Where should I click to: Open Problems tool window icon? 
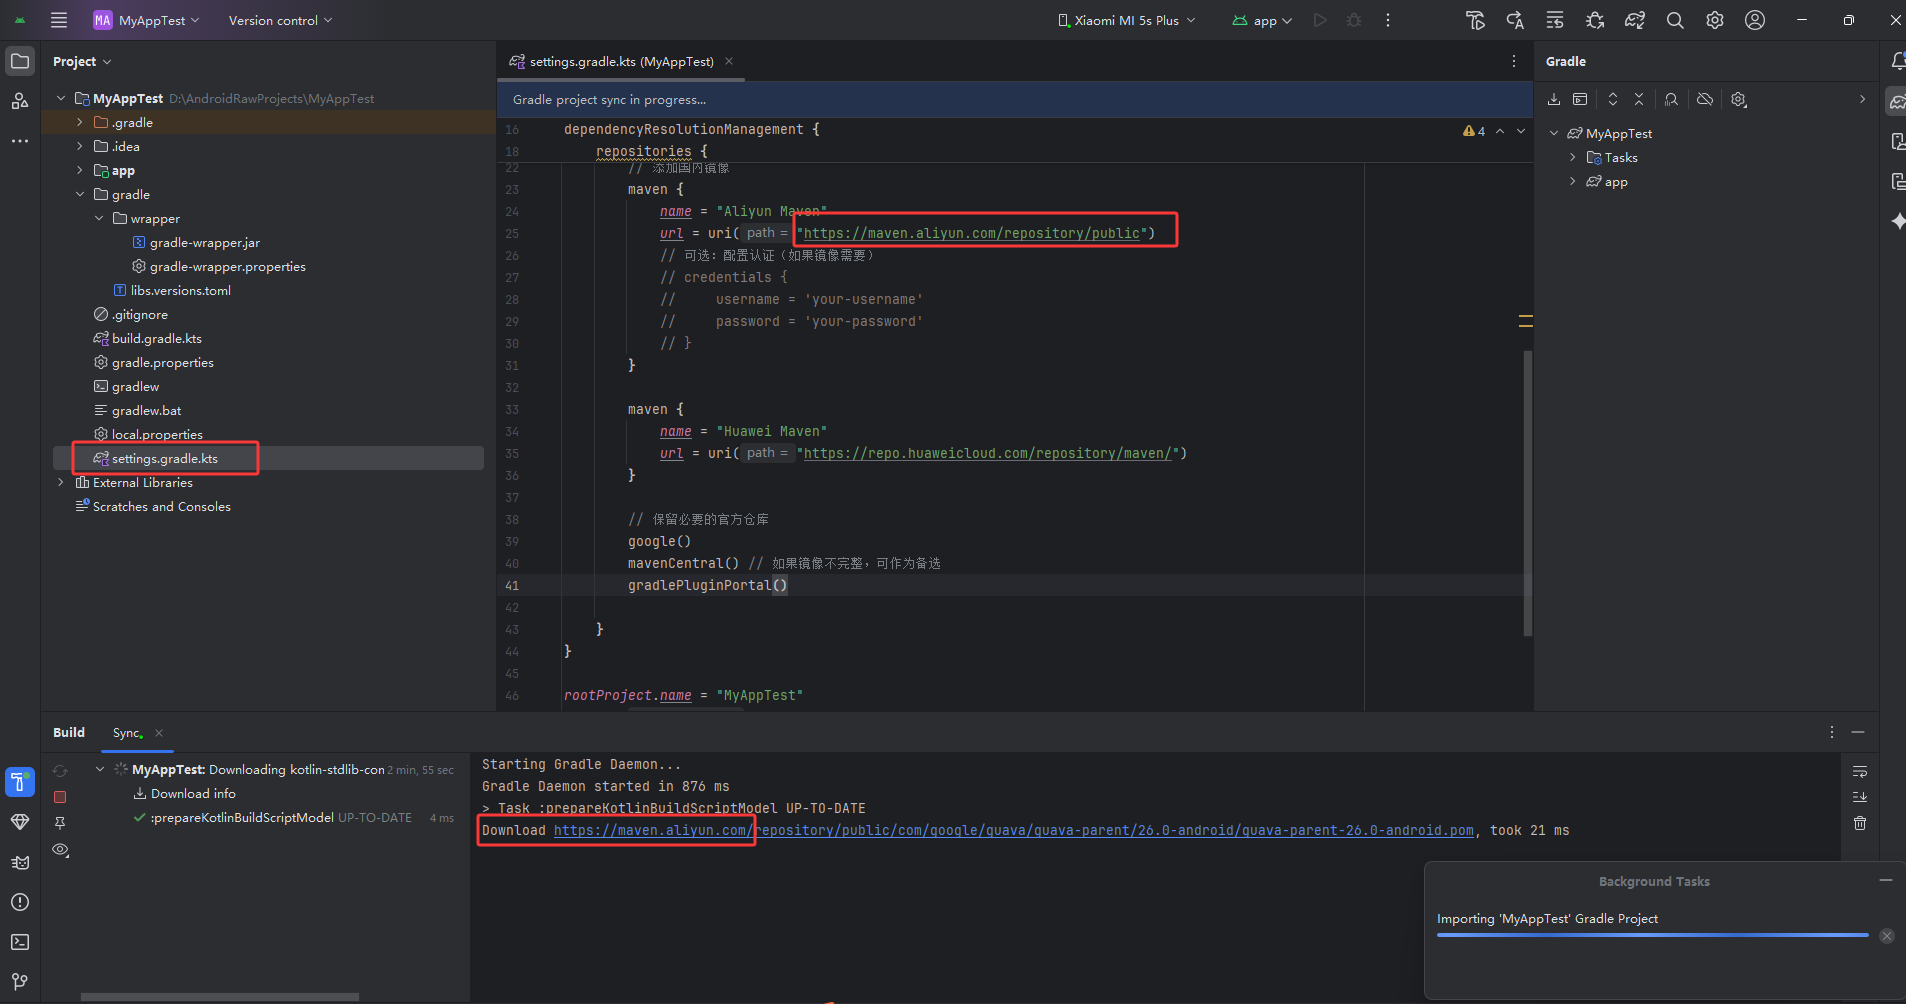pyautogui.click(x=20, y=902)
